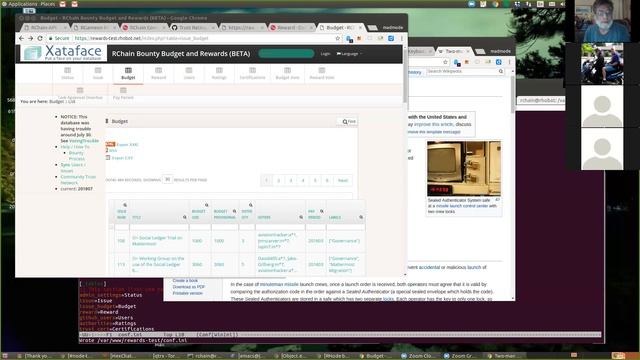The height and width of the screenshot is (360, 640).
Task: Click search icon in Budget USD column
Action: click(x=207, y=205)
